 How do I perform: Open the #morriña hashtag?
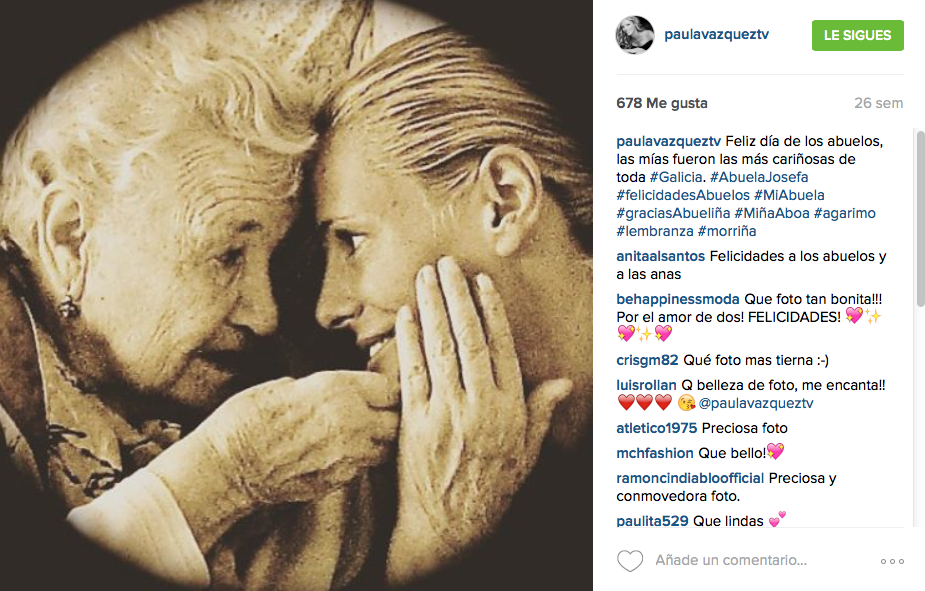(x=727, y=231)
